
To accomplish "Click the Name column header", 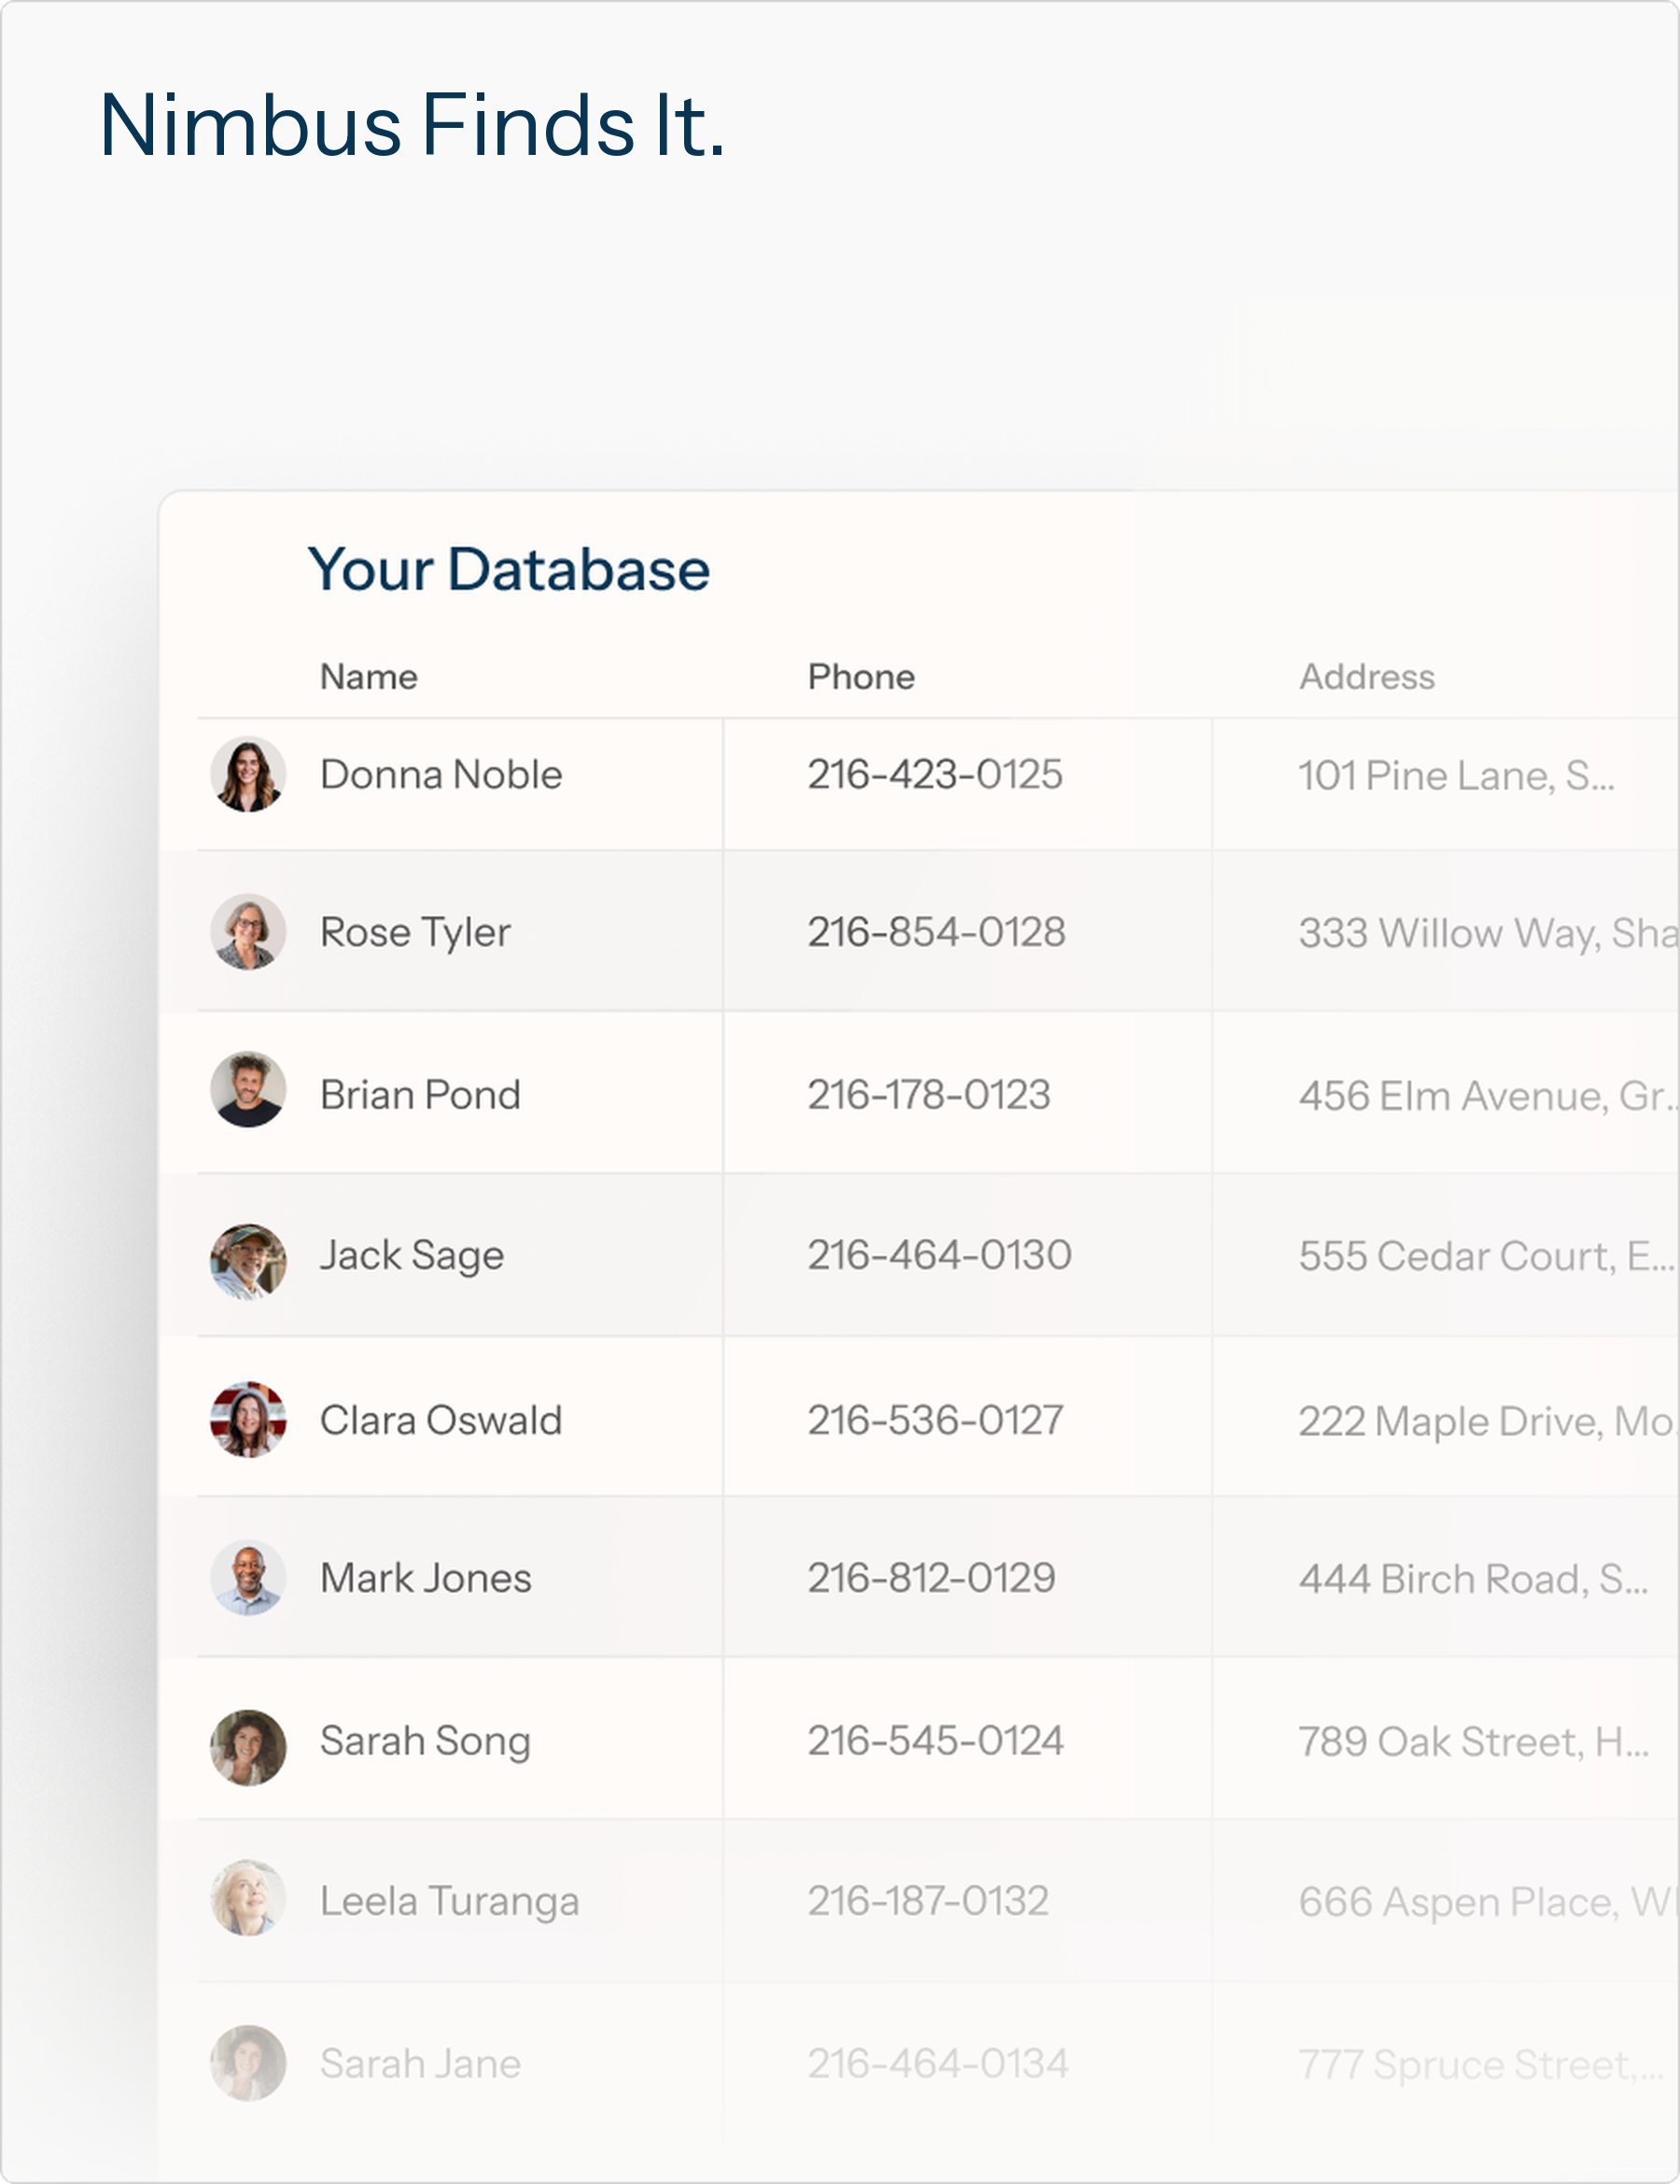I will tap(368, 677).
